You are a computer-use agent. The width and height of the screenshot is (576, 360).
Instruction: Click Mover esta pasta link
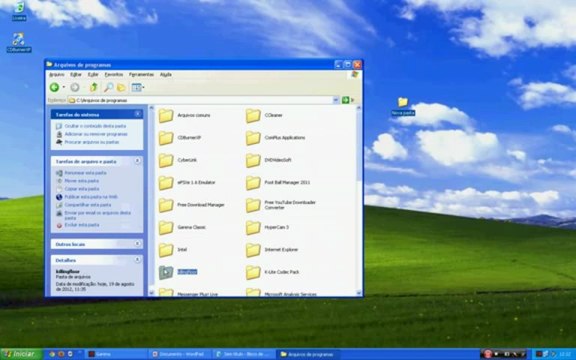82,181
